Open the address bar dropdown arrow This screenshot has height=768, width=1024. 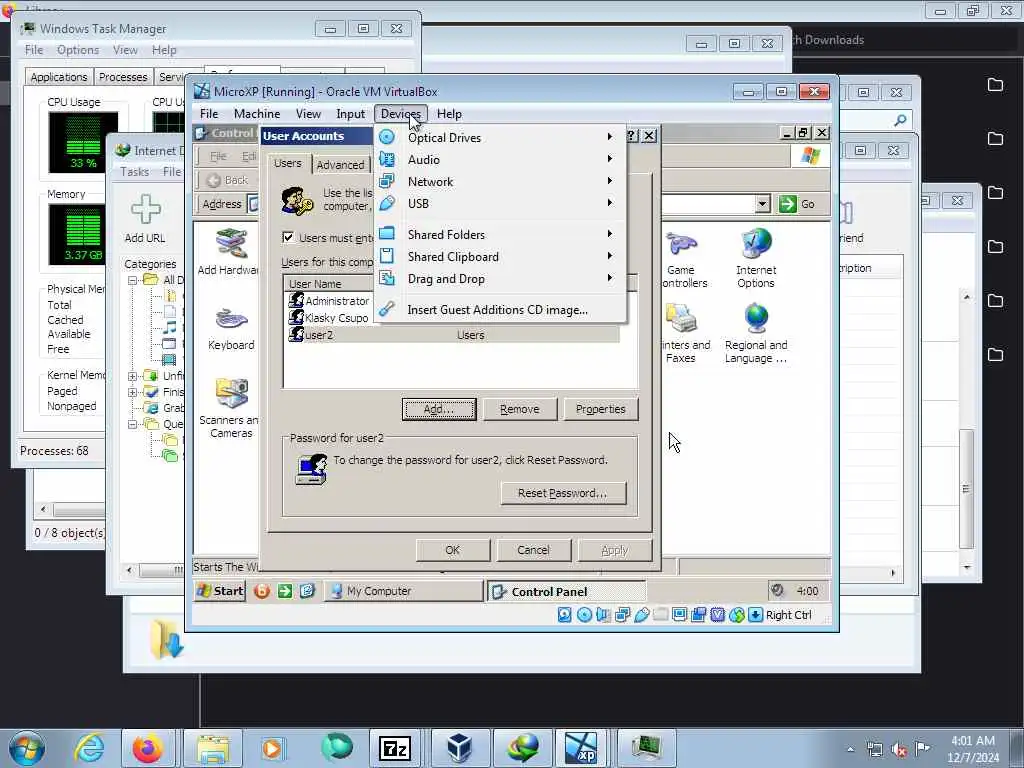click(762, 204)
